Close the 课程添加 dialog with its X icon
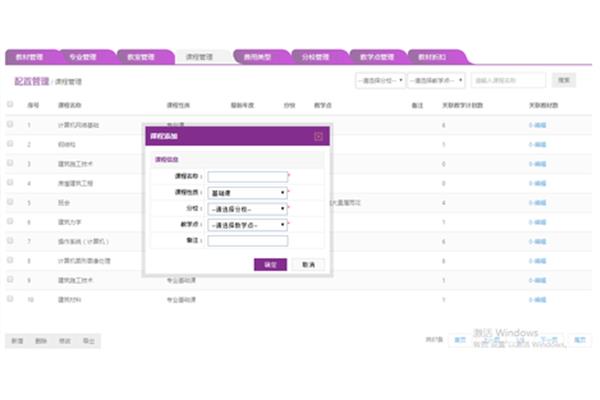The image size is (600, 400). coord(318,136)
